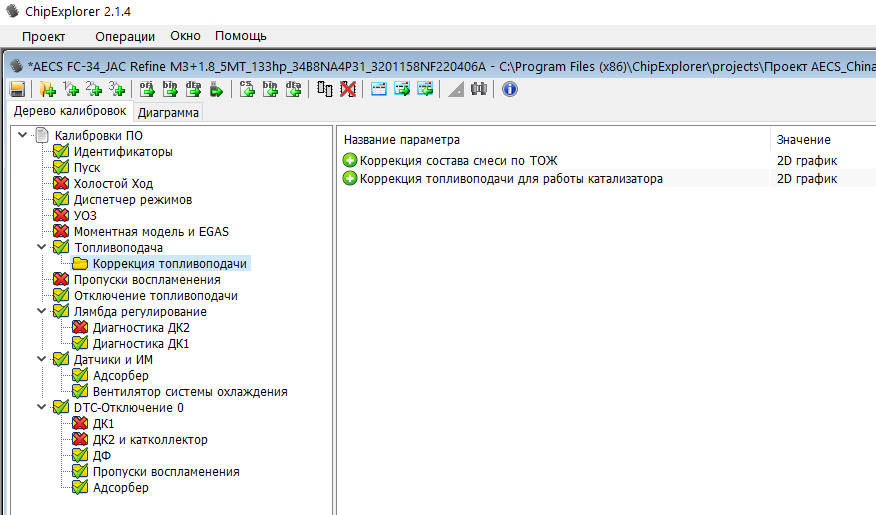Image resolution: width=876 pixels, height=515 pixels.
Task: Toggle the check mark on 'Идентификаторы'
Action: coord(61,152)
